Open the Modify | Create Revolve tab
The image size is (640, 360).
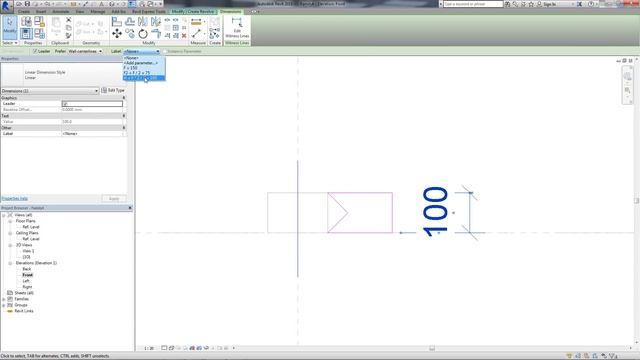pyautogui.click(x=193, y=11)
